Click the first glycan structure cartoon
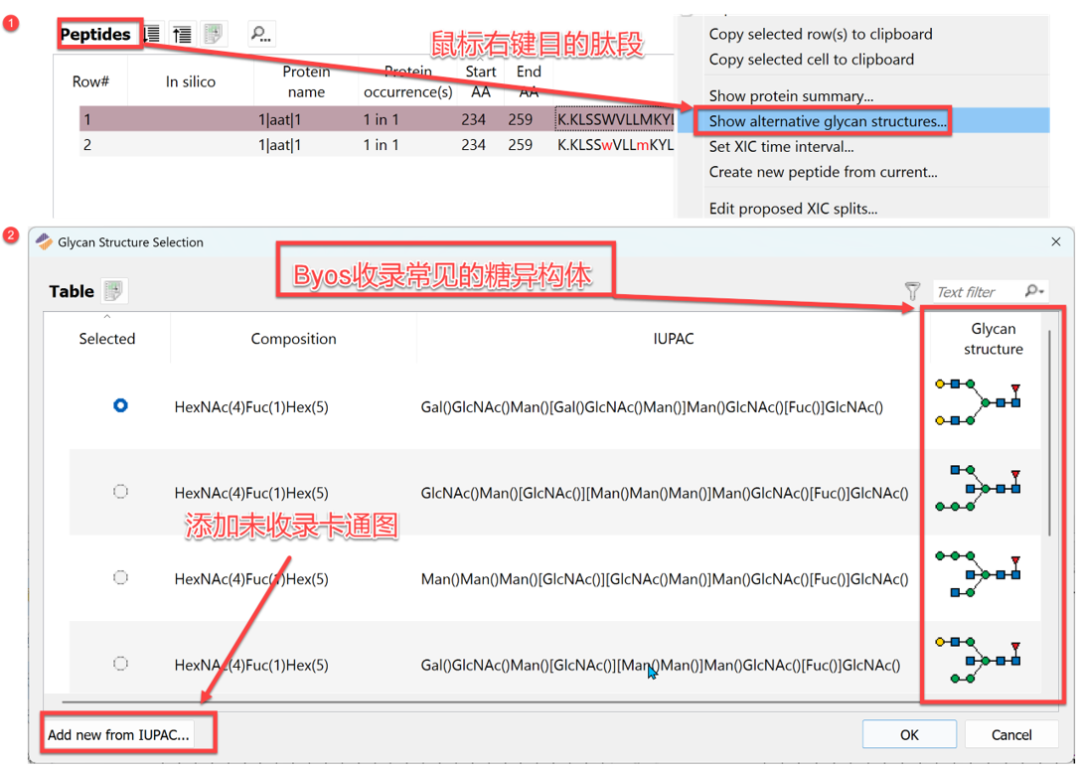 pos(979,403)
